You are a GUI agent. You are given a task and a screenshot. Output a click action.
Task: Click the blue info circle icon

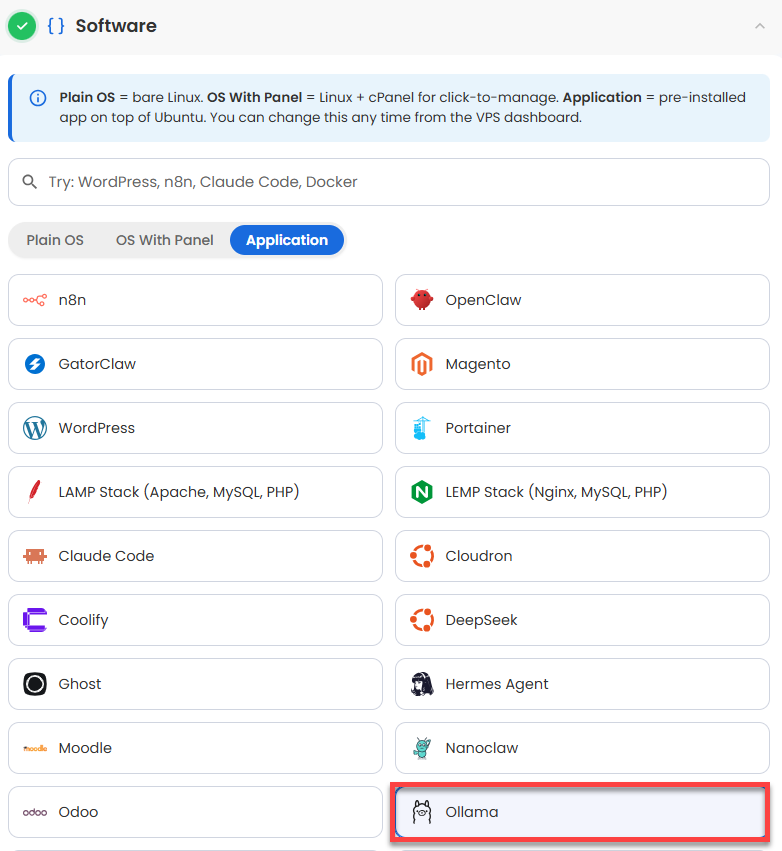tap(37, 98)
